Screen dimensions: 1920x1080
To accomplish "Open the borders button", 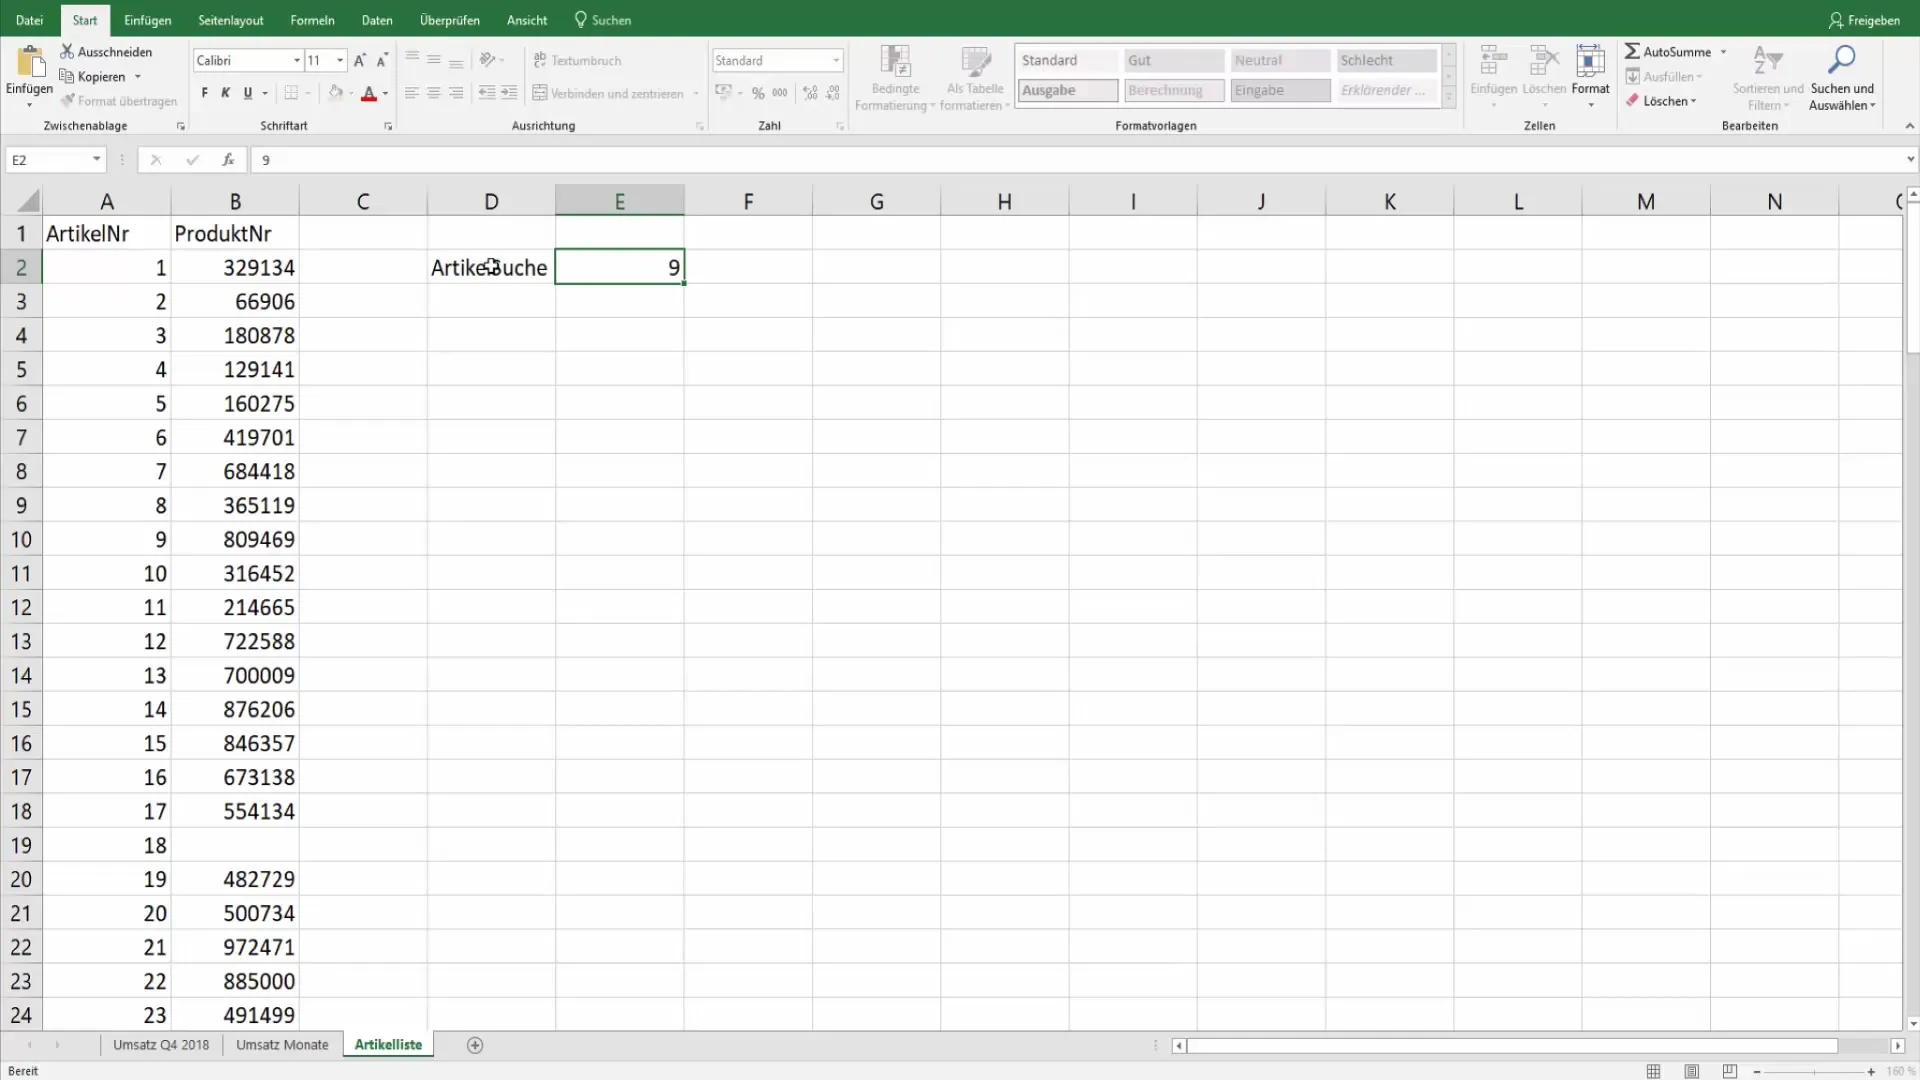I will pos(291,93).
